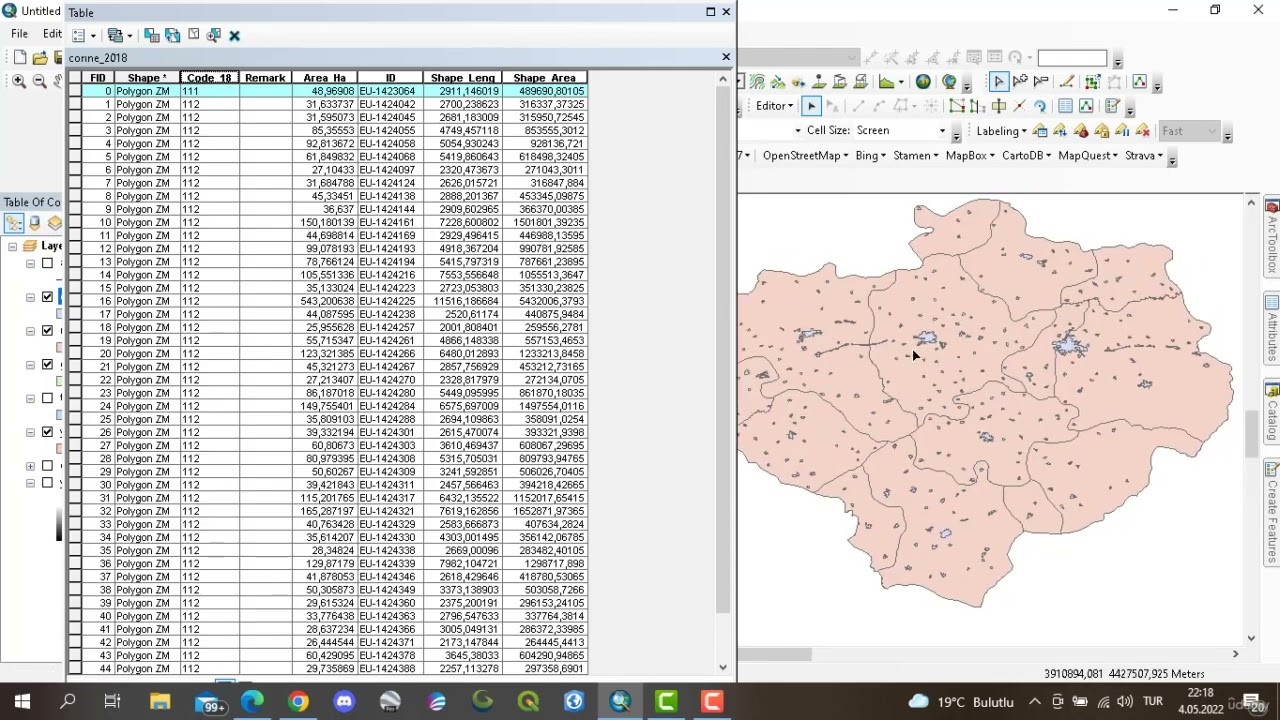
Task: Click Select By Attributes in table toolbar
Action: 151,35
